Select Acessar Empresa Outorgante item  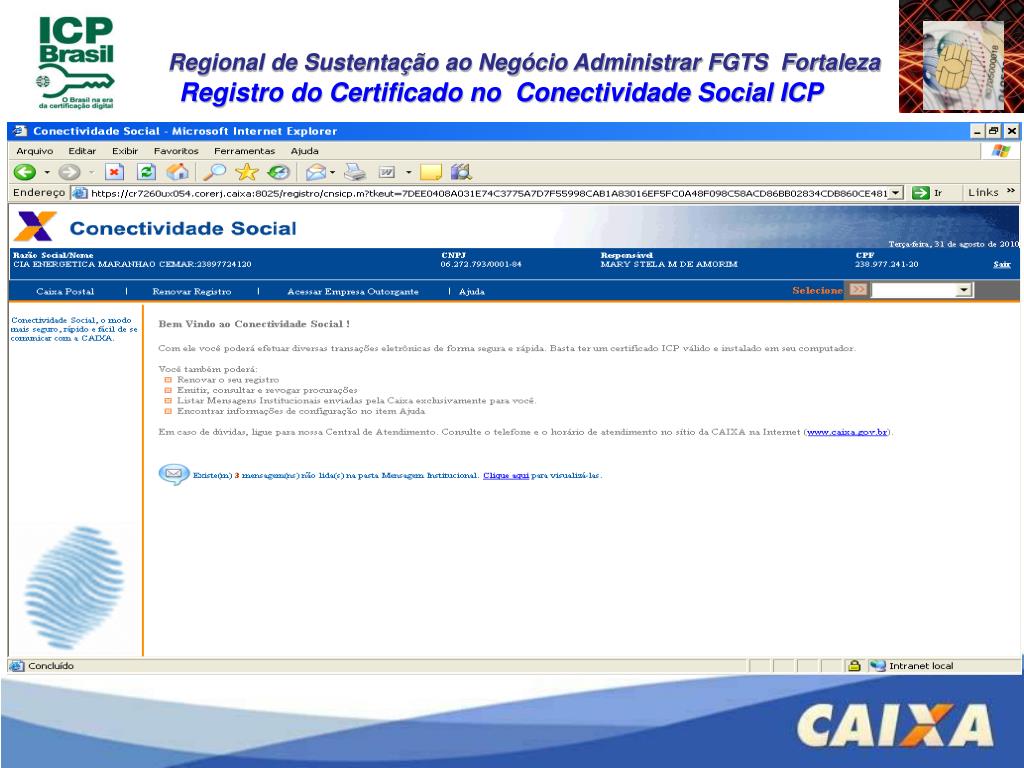click(353, 291)
